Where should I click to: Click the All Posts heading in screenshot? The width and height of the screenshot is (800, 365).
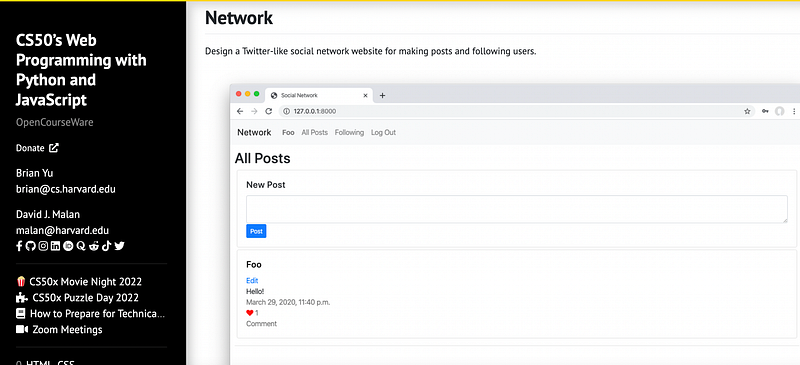point(262,158)
